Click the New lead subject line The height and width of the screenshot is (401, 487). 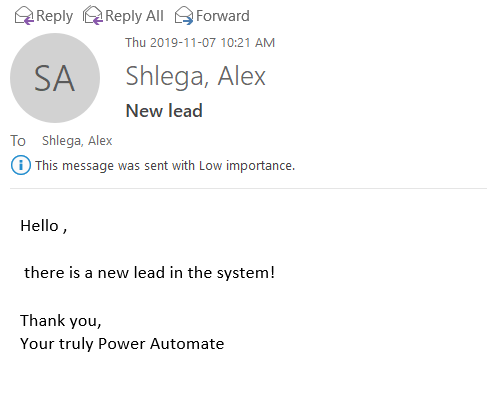tap(164, 111)
